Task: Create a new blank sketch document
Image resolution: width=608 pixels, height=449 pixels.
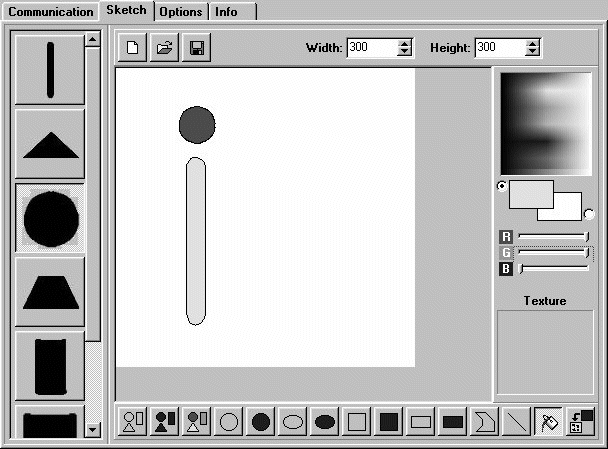Action: [x=132, y=47]
